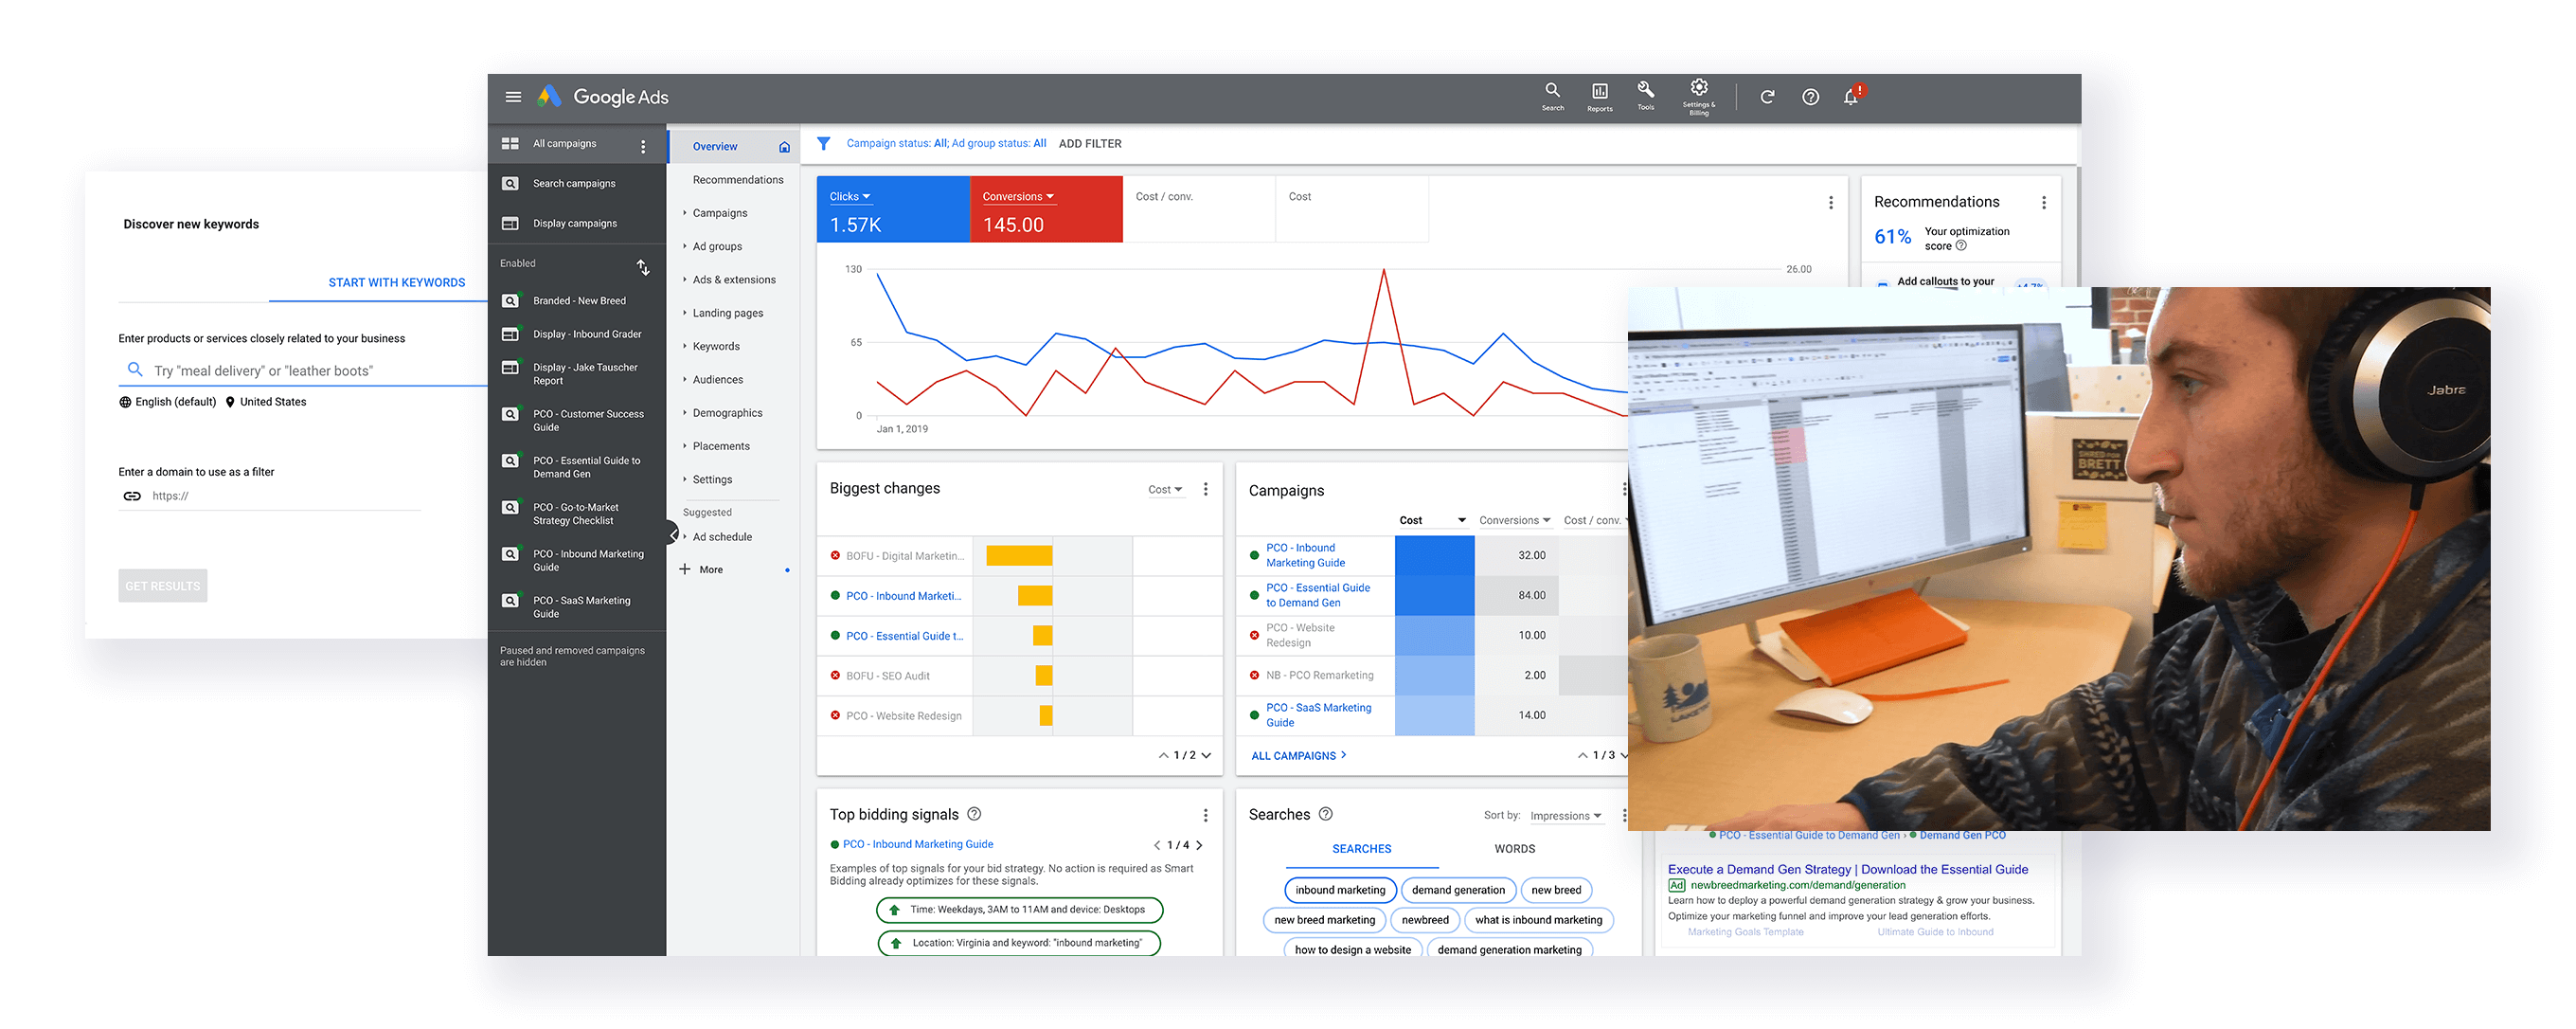Open Demographics in the navigation
Screen dimensions: 2576x1029
click(x=727, y=413)
